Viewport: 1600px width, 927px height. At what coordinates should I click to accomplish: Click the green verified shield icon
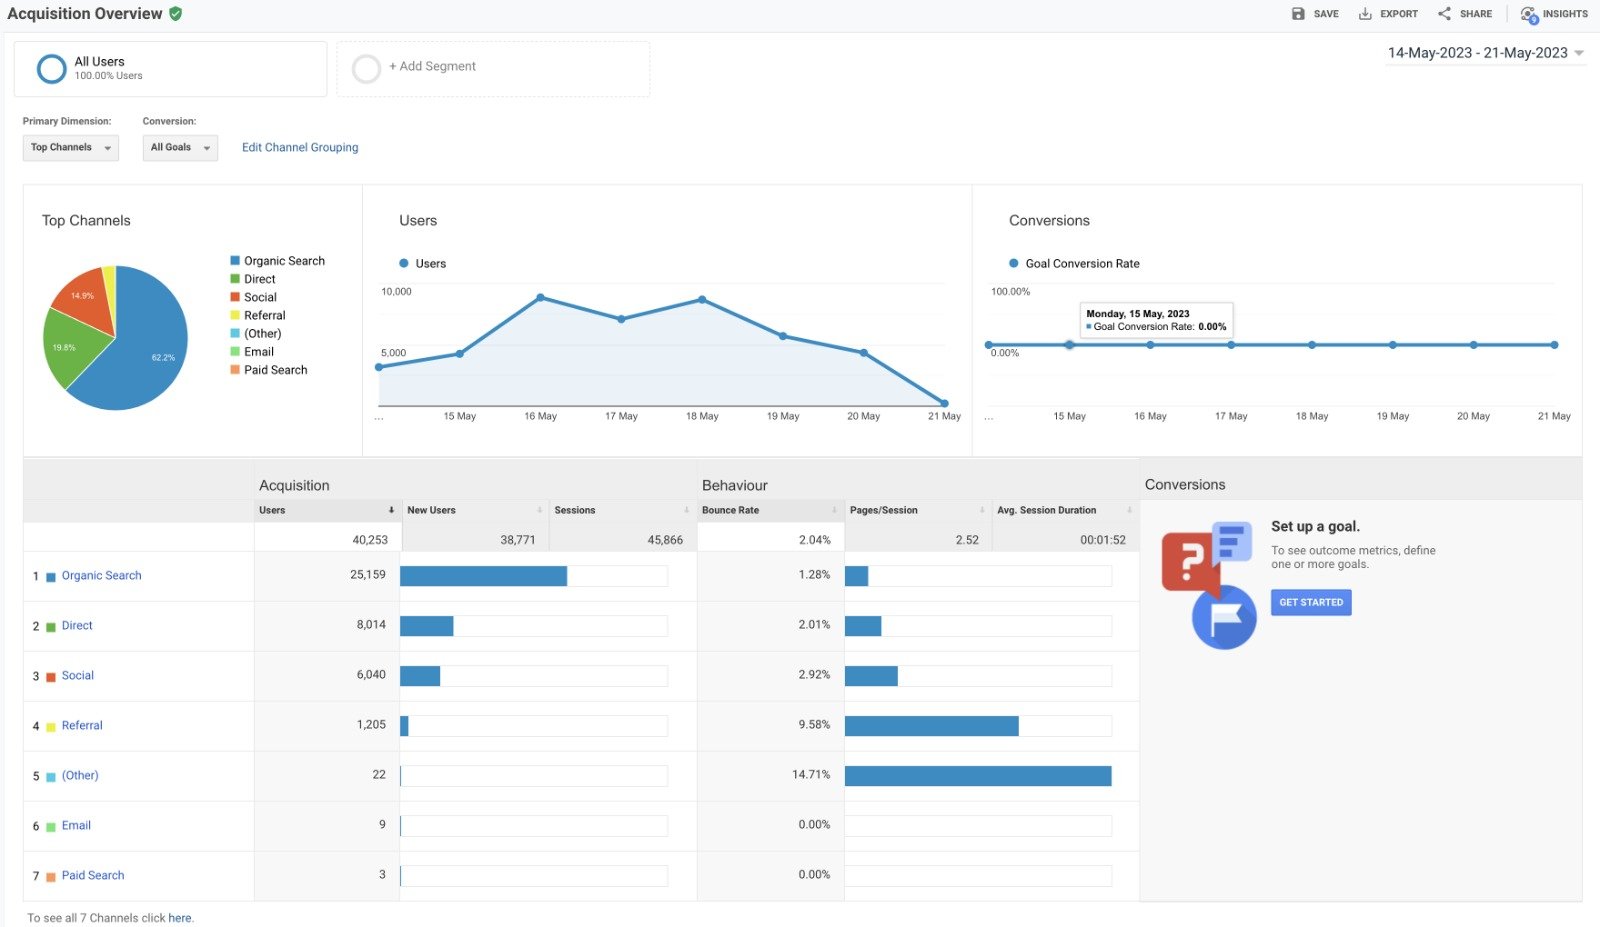tap(175, 14)
